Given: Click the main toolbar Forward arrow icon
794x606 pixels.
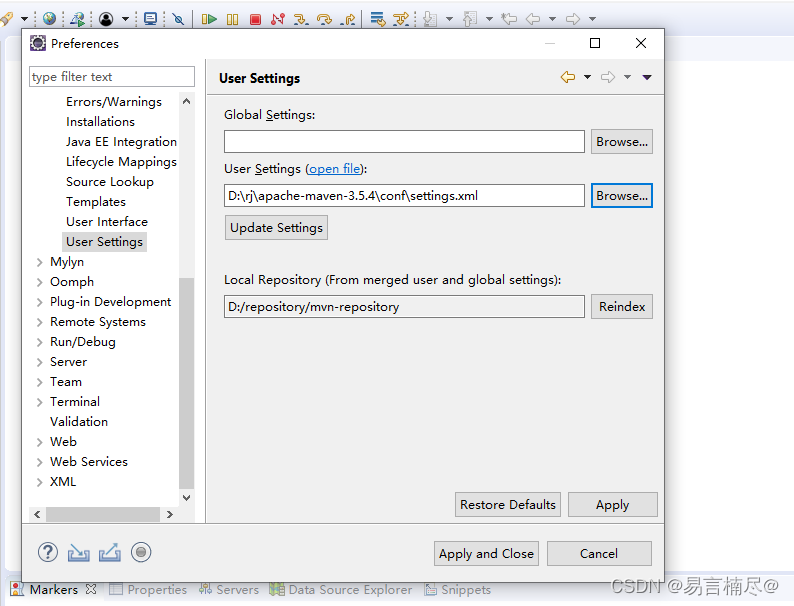Looking at the screenshot, I should (x=573, y=19).
